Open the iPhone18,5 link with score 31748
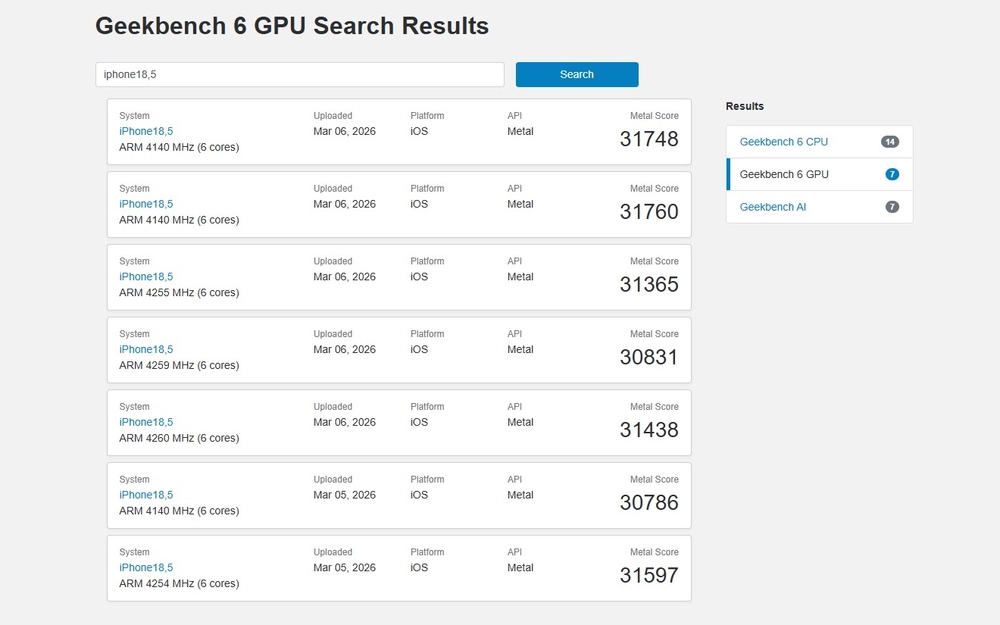Image resolution: width=1000 pixels, height=625 pixels. coord(146,131)
